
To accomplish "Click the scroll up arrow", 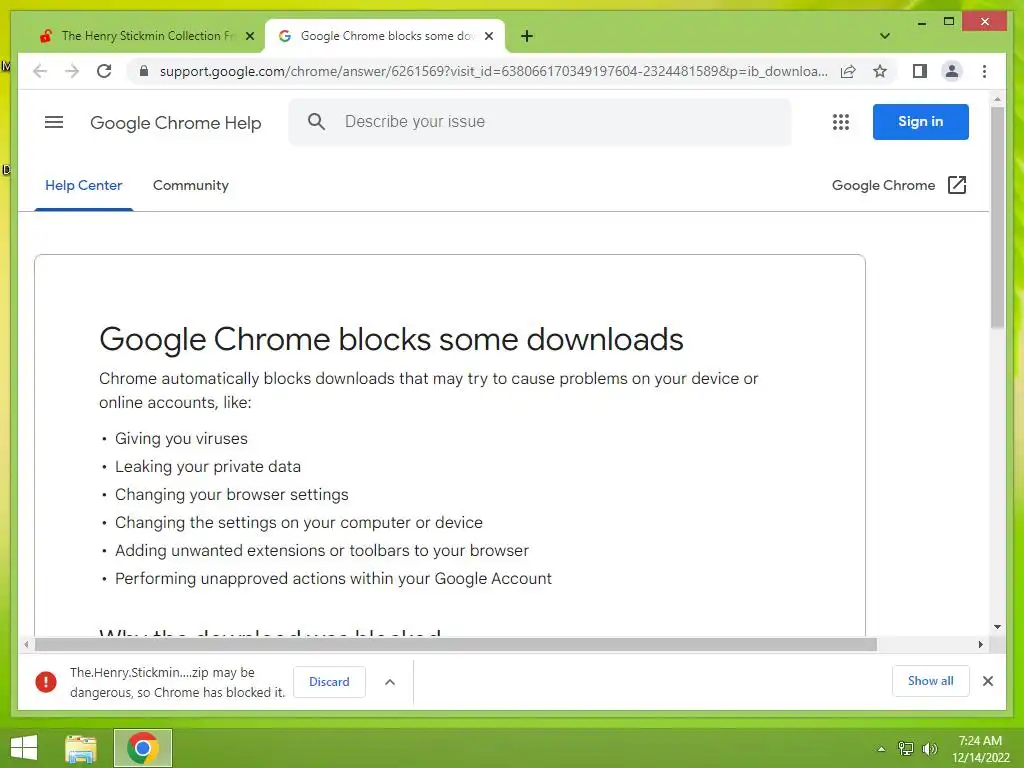I will (997, 99).
